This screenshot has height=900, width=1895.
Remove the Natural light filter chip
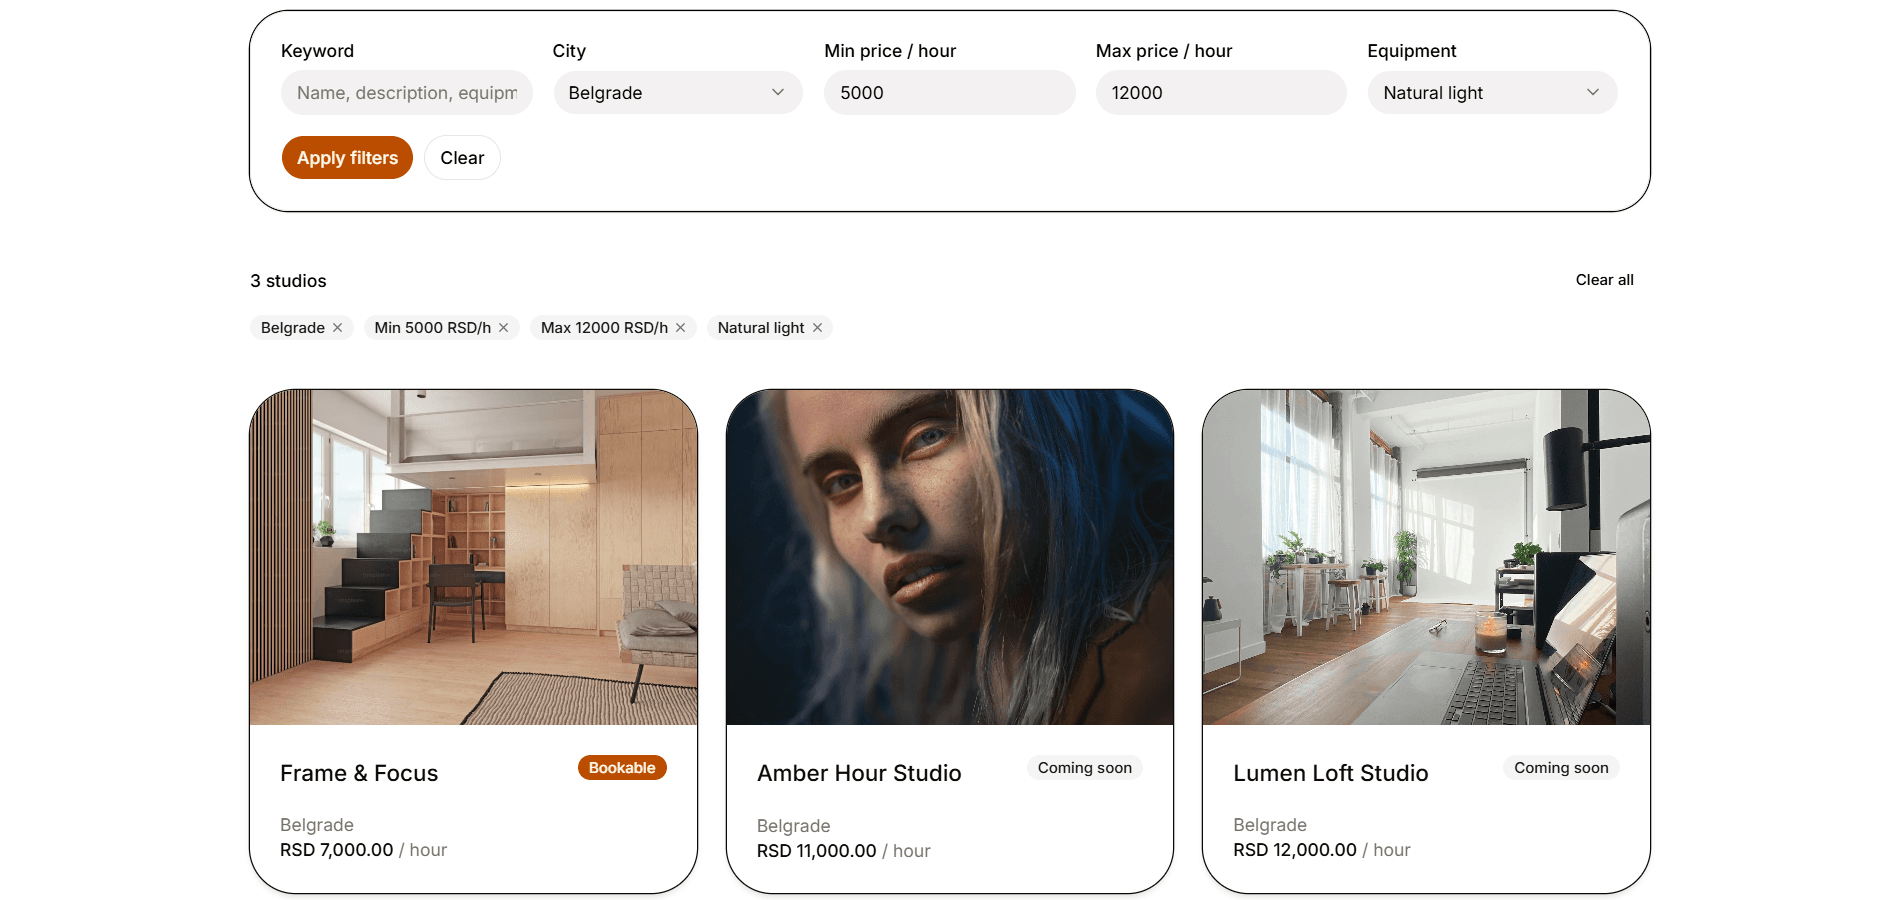click(817, 328)
